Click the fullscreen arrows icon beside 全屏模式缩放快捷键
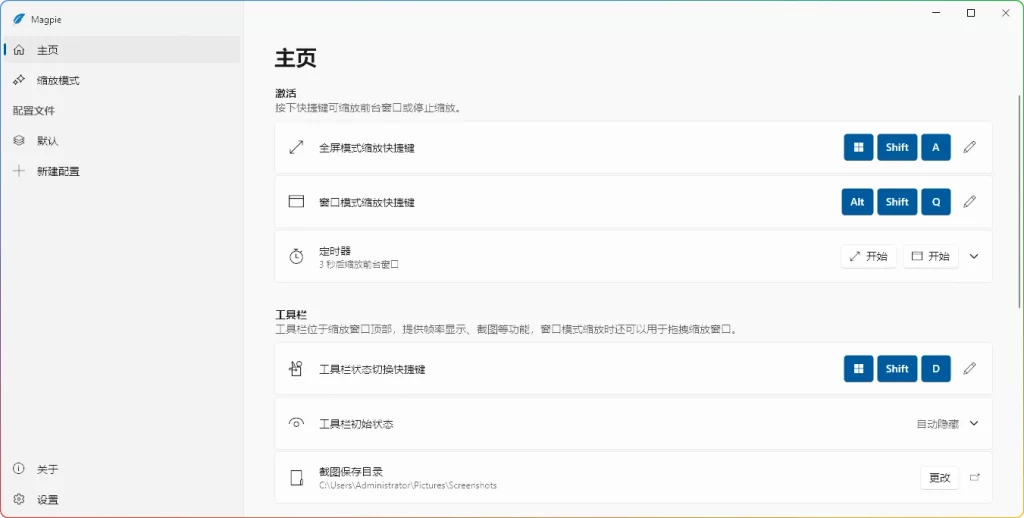This screenshot has width=1024, height=518. (296, 148)
